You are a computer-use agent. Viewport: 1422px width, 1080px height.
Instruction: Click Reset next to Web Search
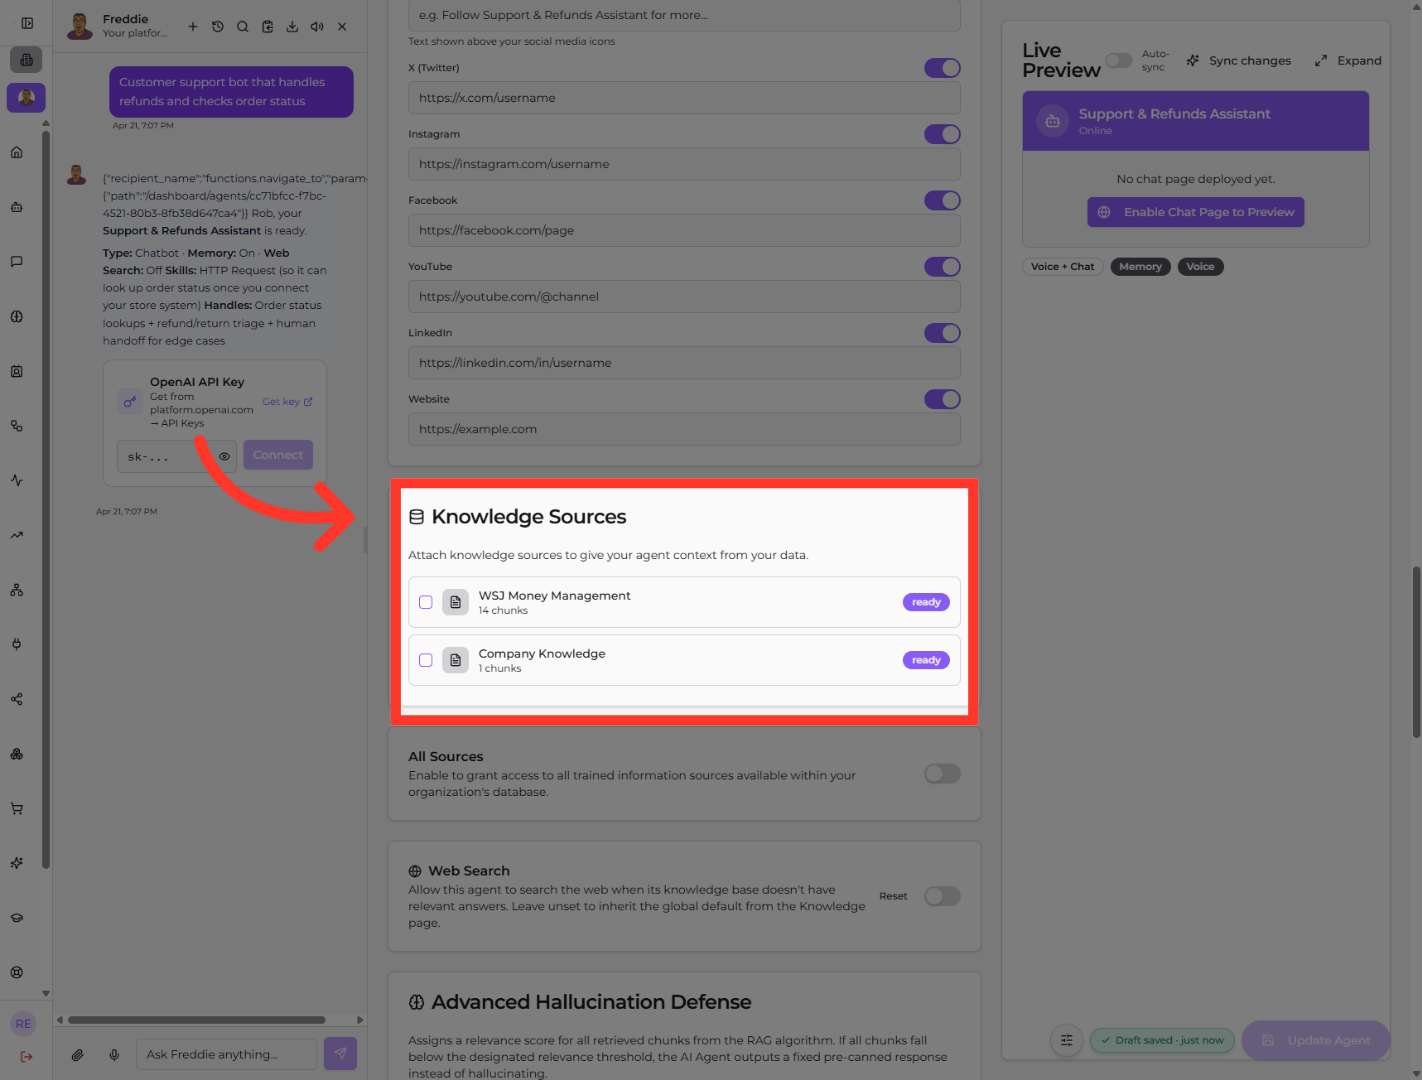[893, 896]
